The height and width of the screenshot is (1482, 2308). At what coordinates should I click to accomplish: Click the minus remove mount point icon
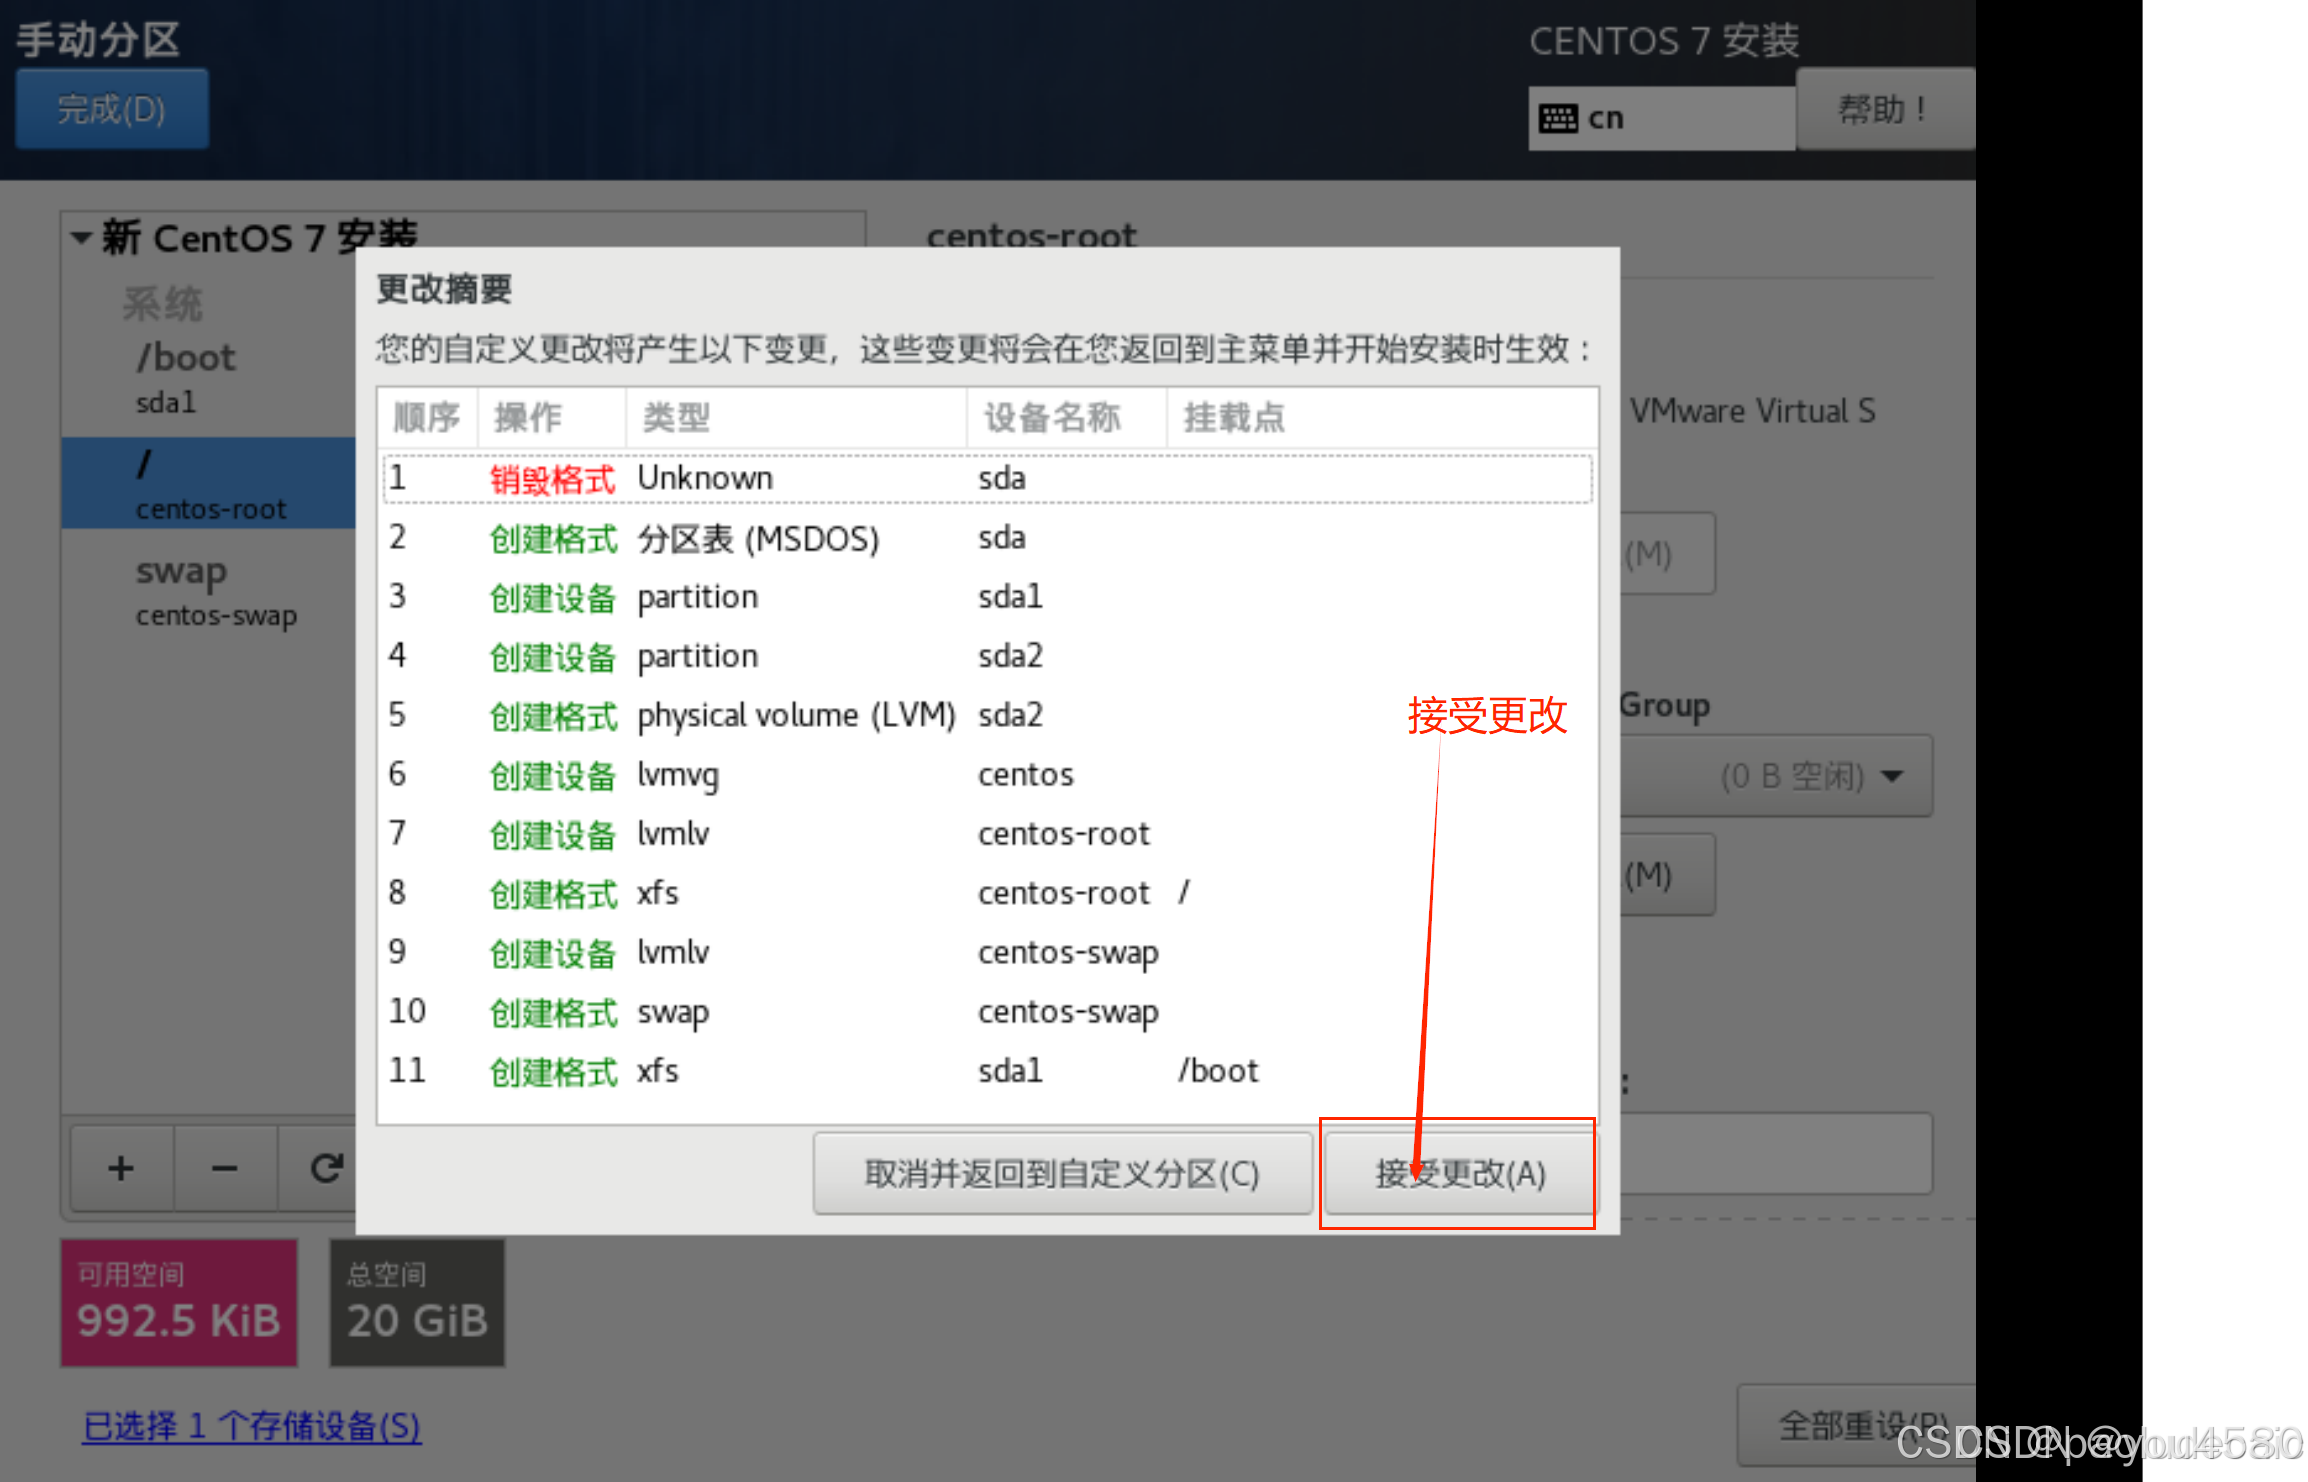click(x=224, y=1168)
